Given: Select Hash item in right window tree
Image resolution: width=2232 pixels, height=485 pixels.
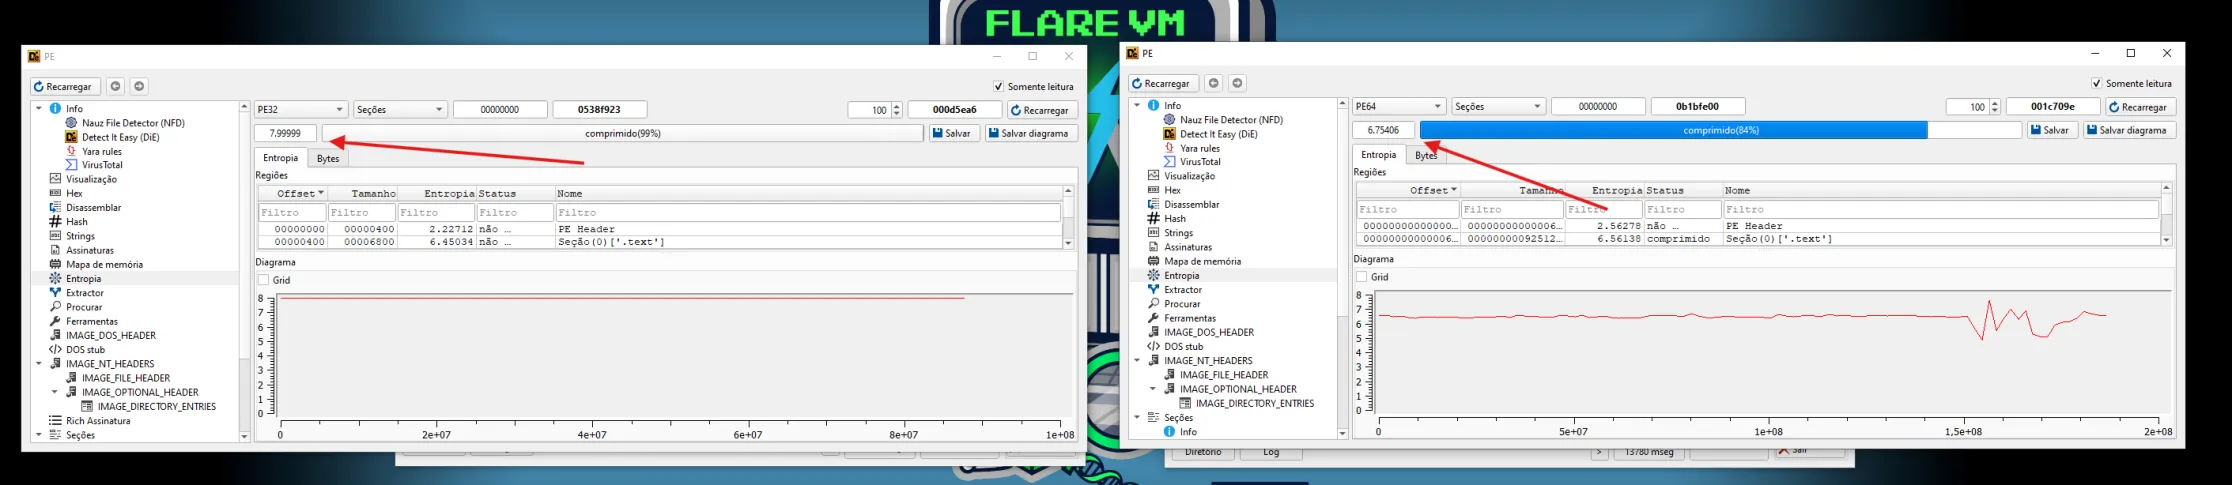Looking at the screenshot, I should 1174,219.
